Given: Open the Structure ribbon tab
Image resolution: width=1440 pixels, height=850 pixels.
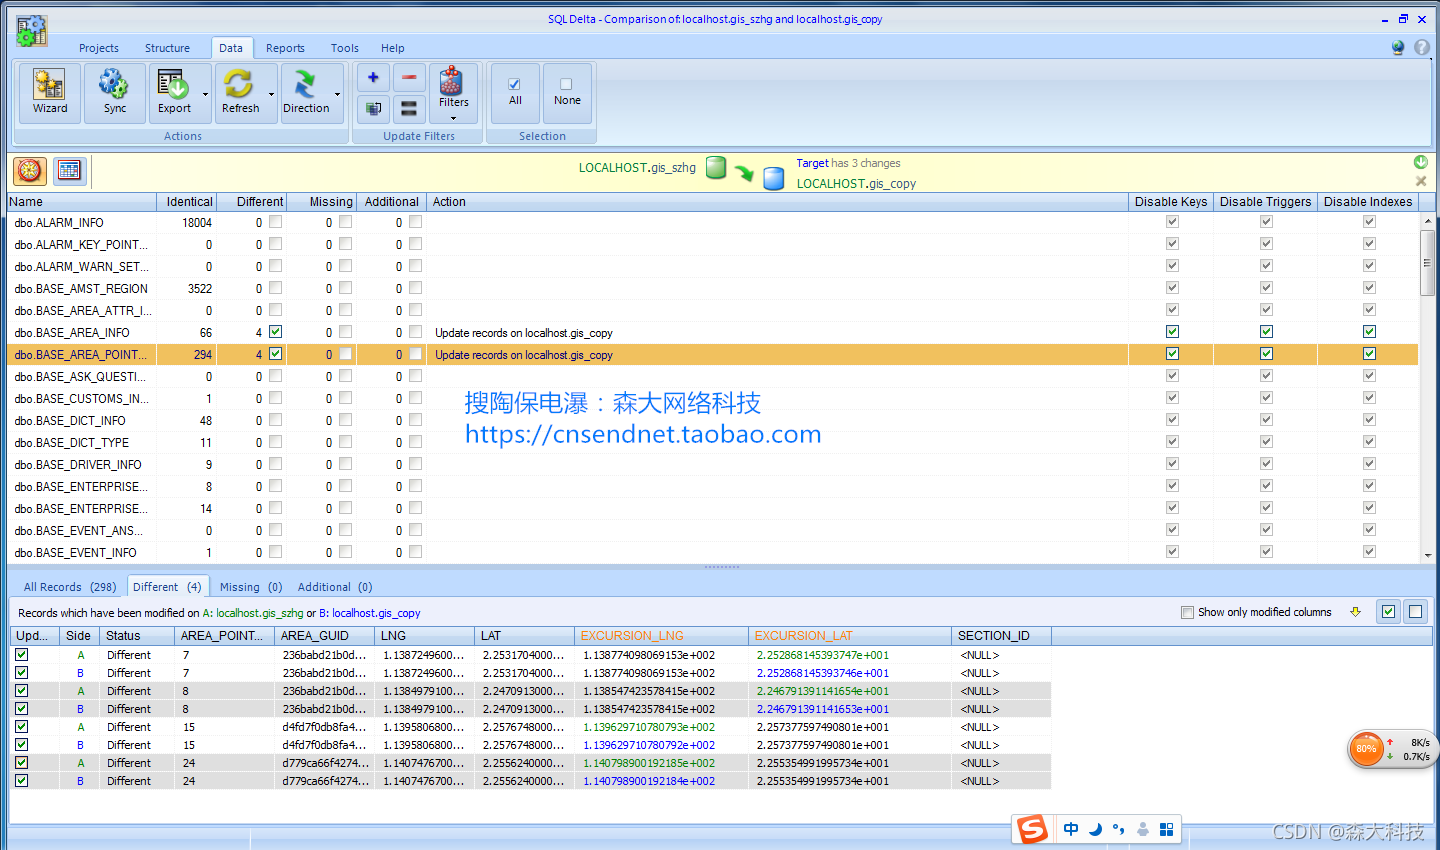Looking at the screenshot, I should tap(167, 48).
